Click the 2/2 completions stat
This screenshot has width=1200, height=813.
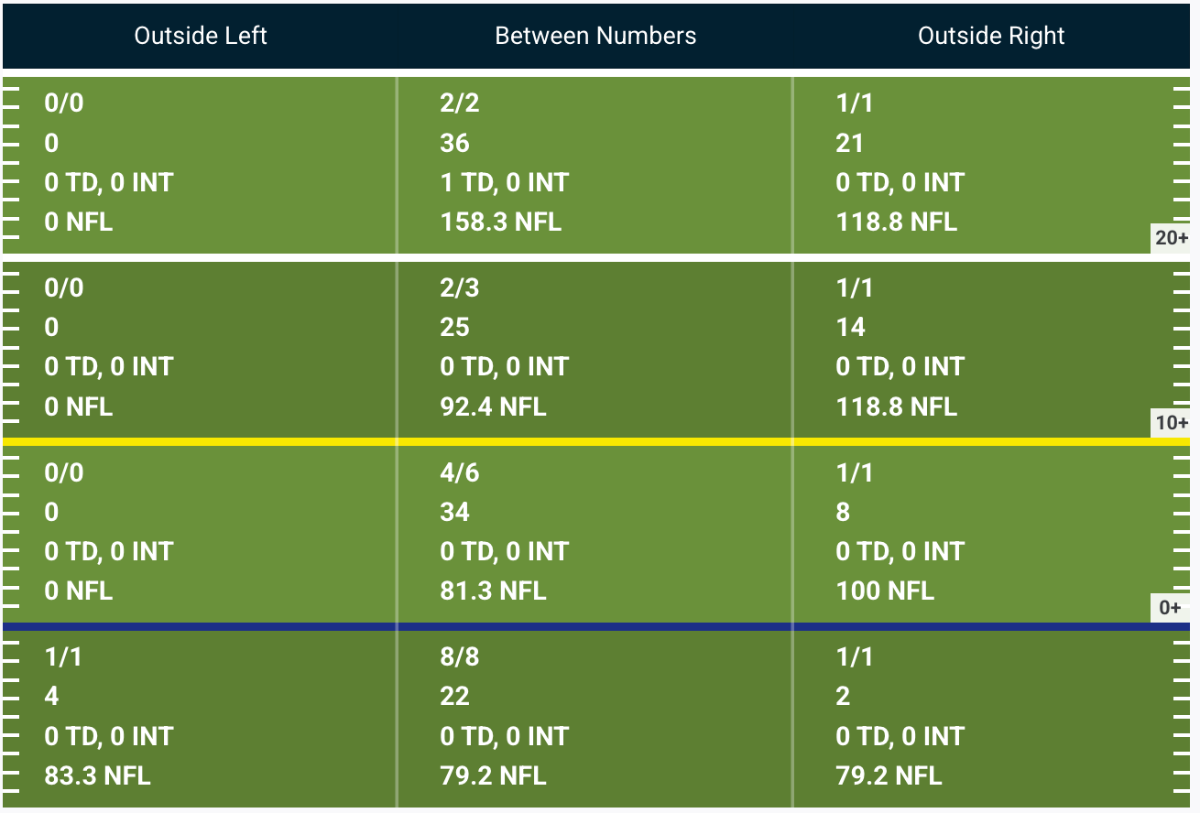[x=459, y=103]
